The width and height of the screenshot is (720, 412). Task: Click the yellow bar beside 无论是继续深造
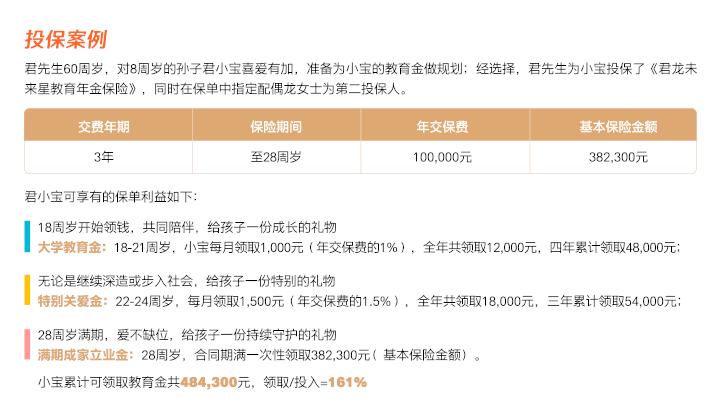27,290
